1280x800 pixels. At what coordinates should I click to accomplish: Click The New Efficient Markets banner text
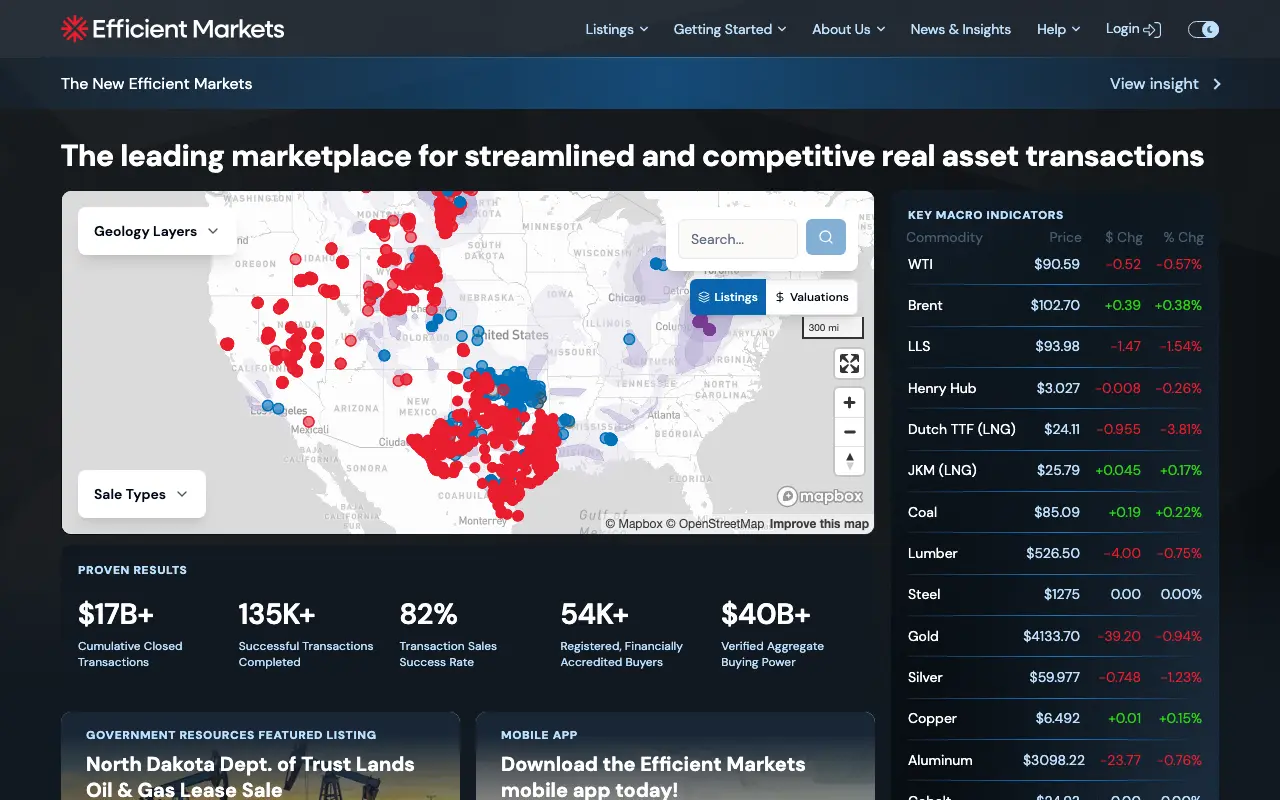pos(156,84)
